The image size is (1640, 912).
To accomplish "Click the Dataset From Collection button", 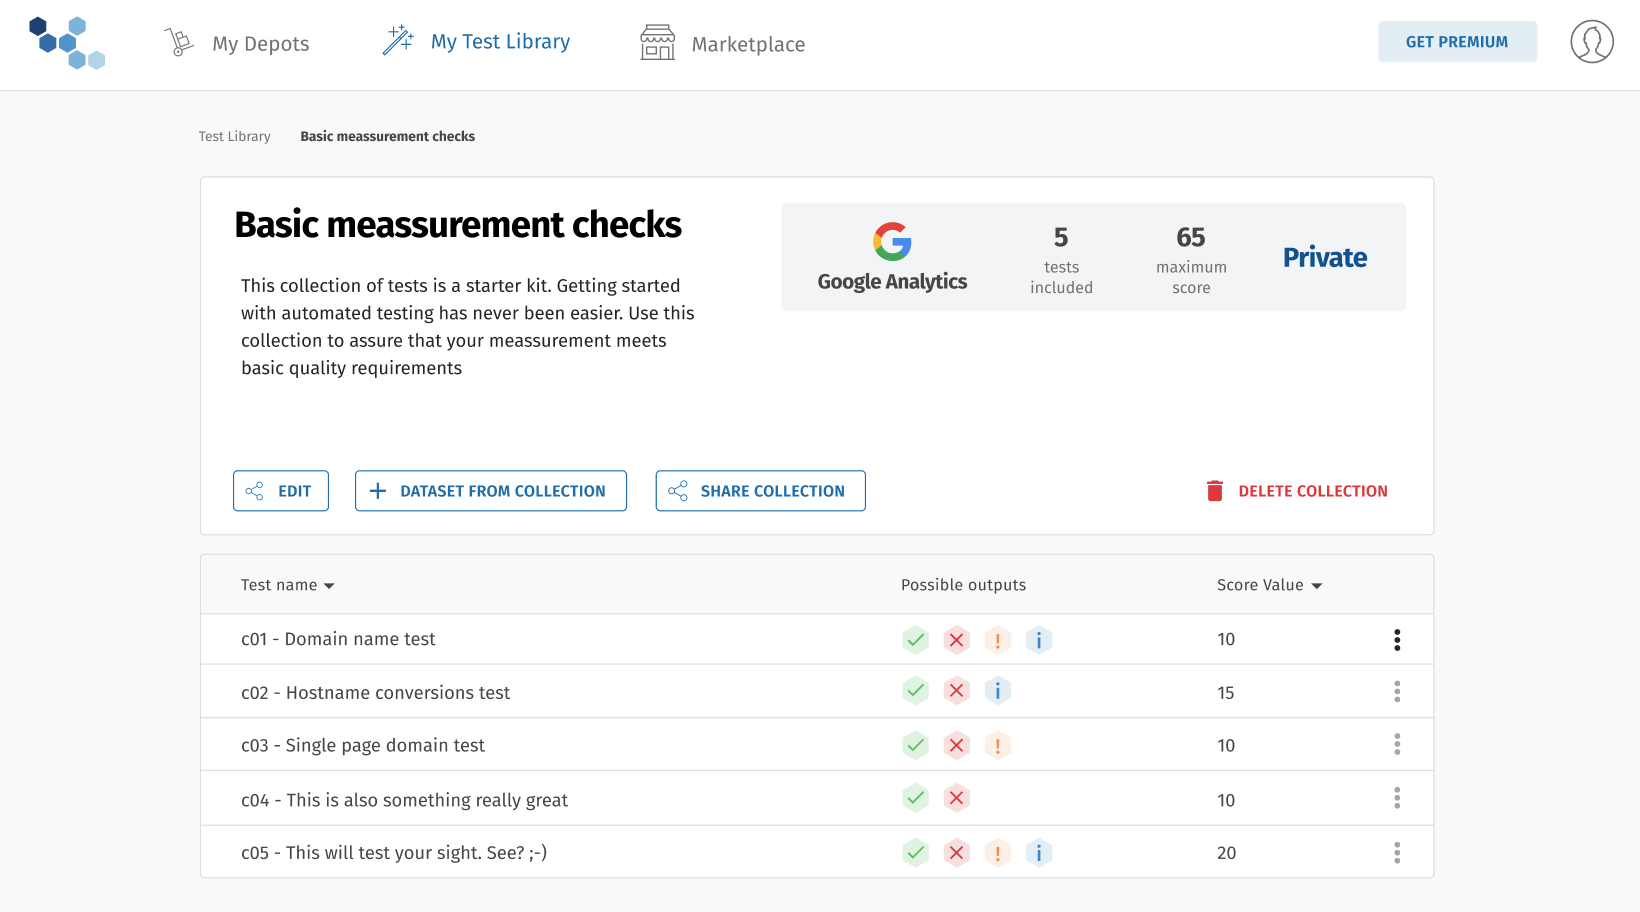I will point(490,491).
